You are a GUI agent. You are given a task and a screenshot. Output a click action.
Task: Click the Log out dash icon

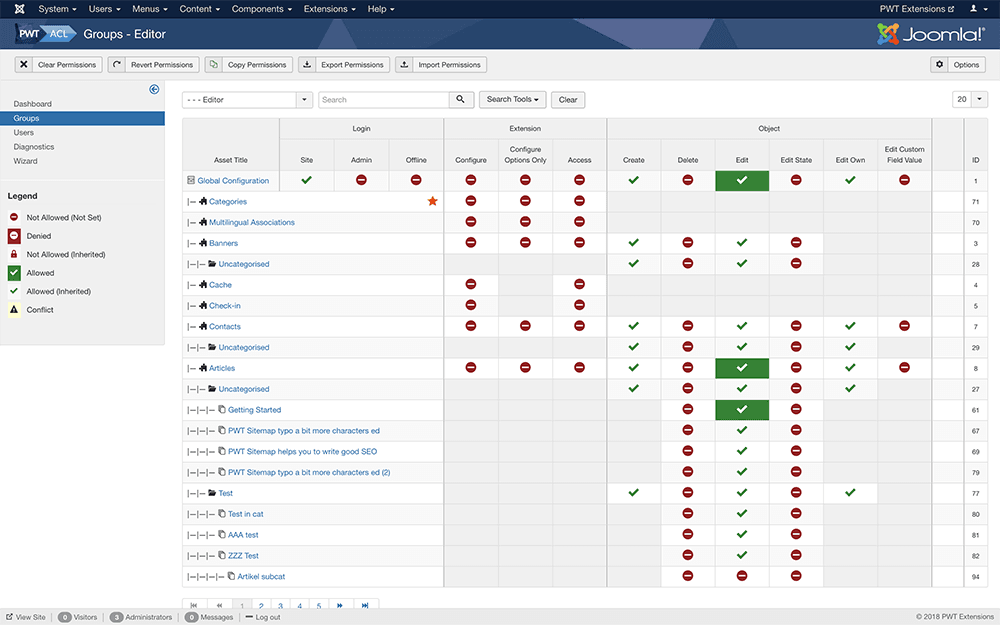pyautogui.click(x=249, y=617)
